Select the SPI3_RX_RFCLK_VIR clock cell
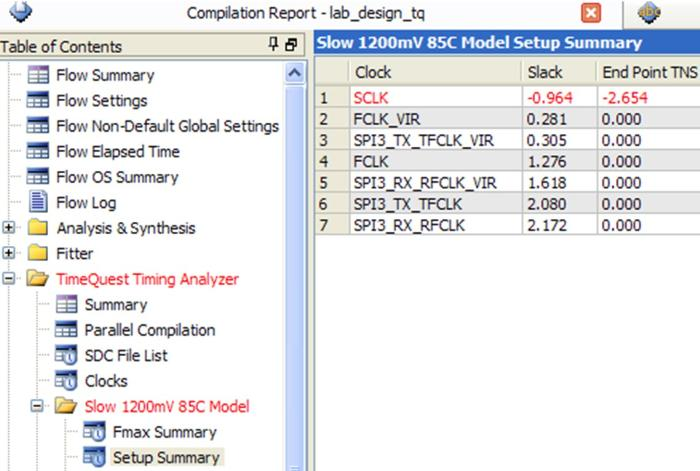Viewport: 700px width, 471px height. click(x=436, y=183)
